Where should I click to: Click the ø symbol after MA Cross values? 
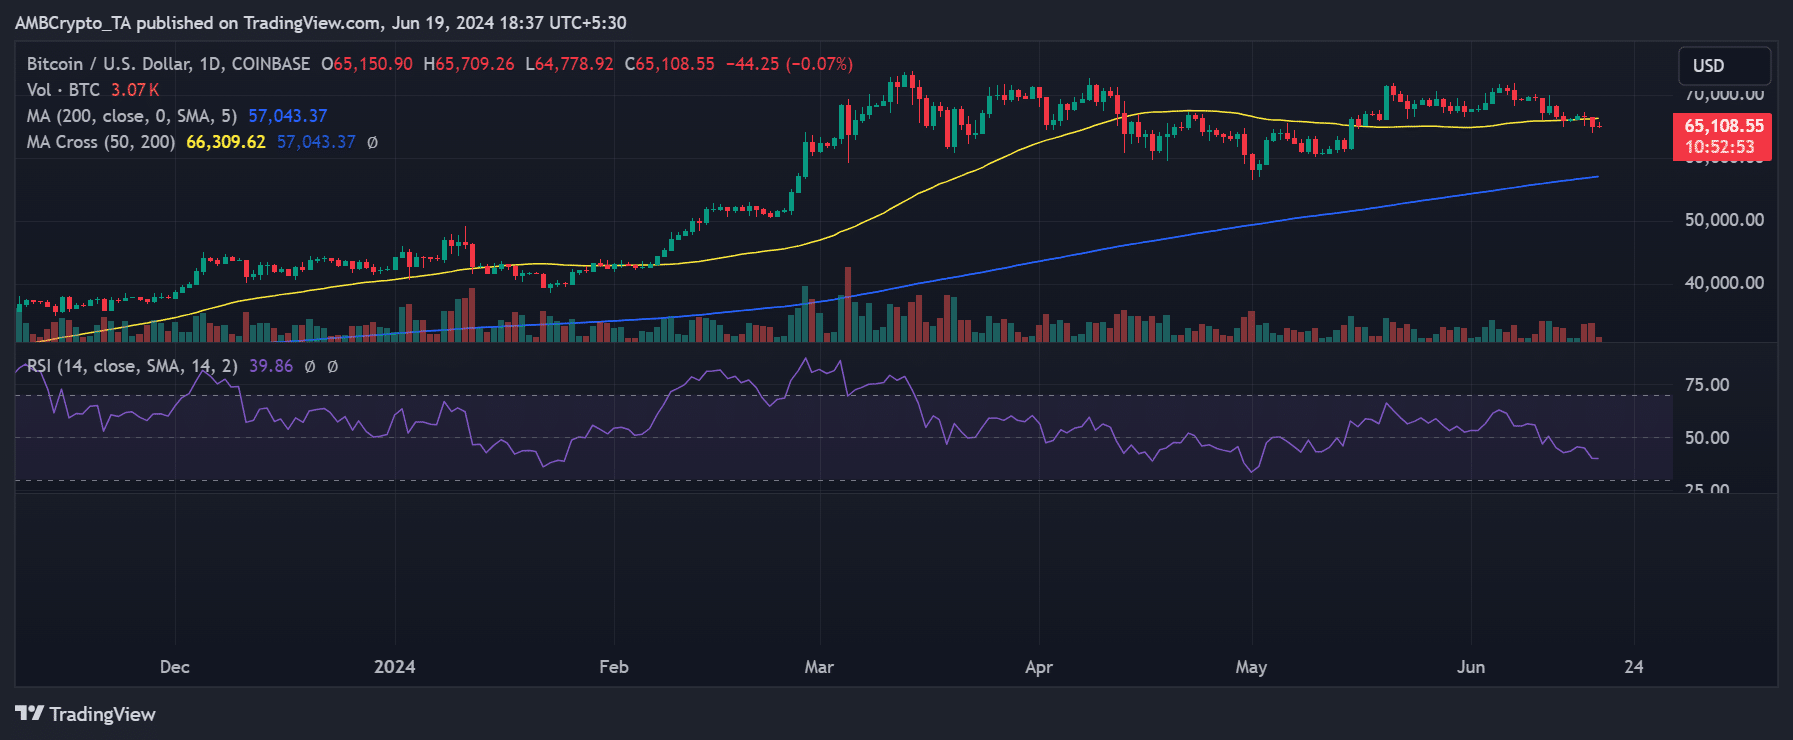click(372, 142)
